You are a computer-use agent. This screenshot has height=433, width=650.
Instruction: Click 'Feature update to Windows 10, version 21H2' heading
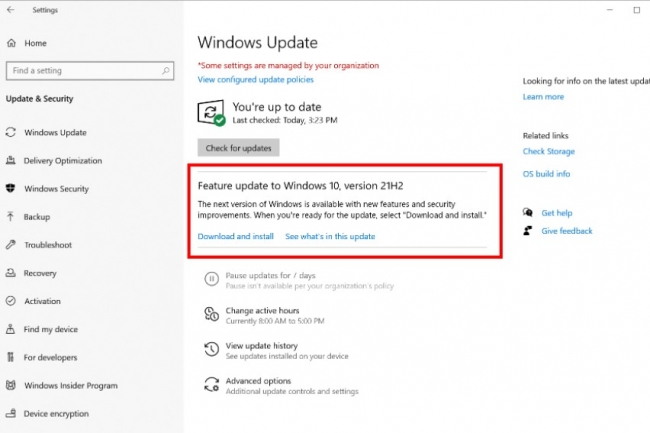click(300, 186)
